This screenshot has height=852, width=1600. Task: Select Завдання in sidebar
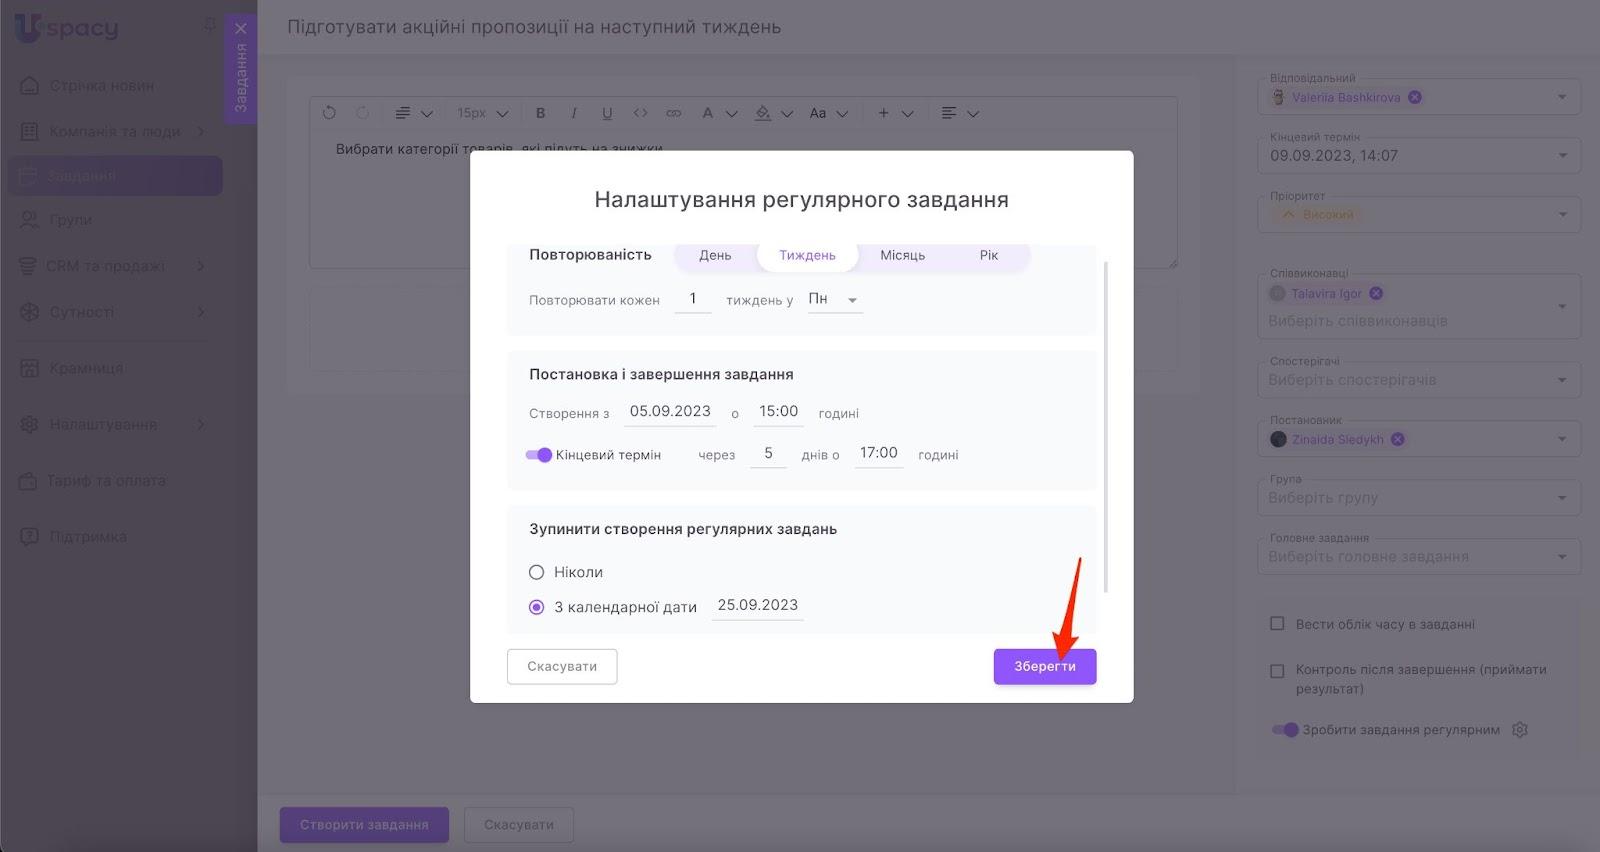click(x=115, y=176)
